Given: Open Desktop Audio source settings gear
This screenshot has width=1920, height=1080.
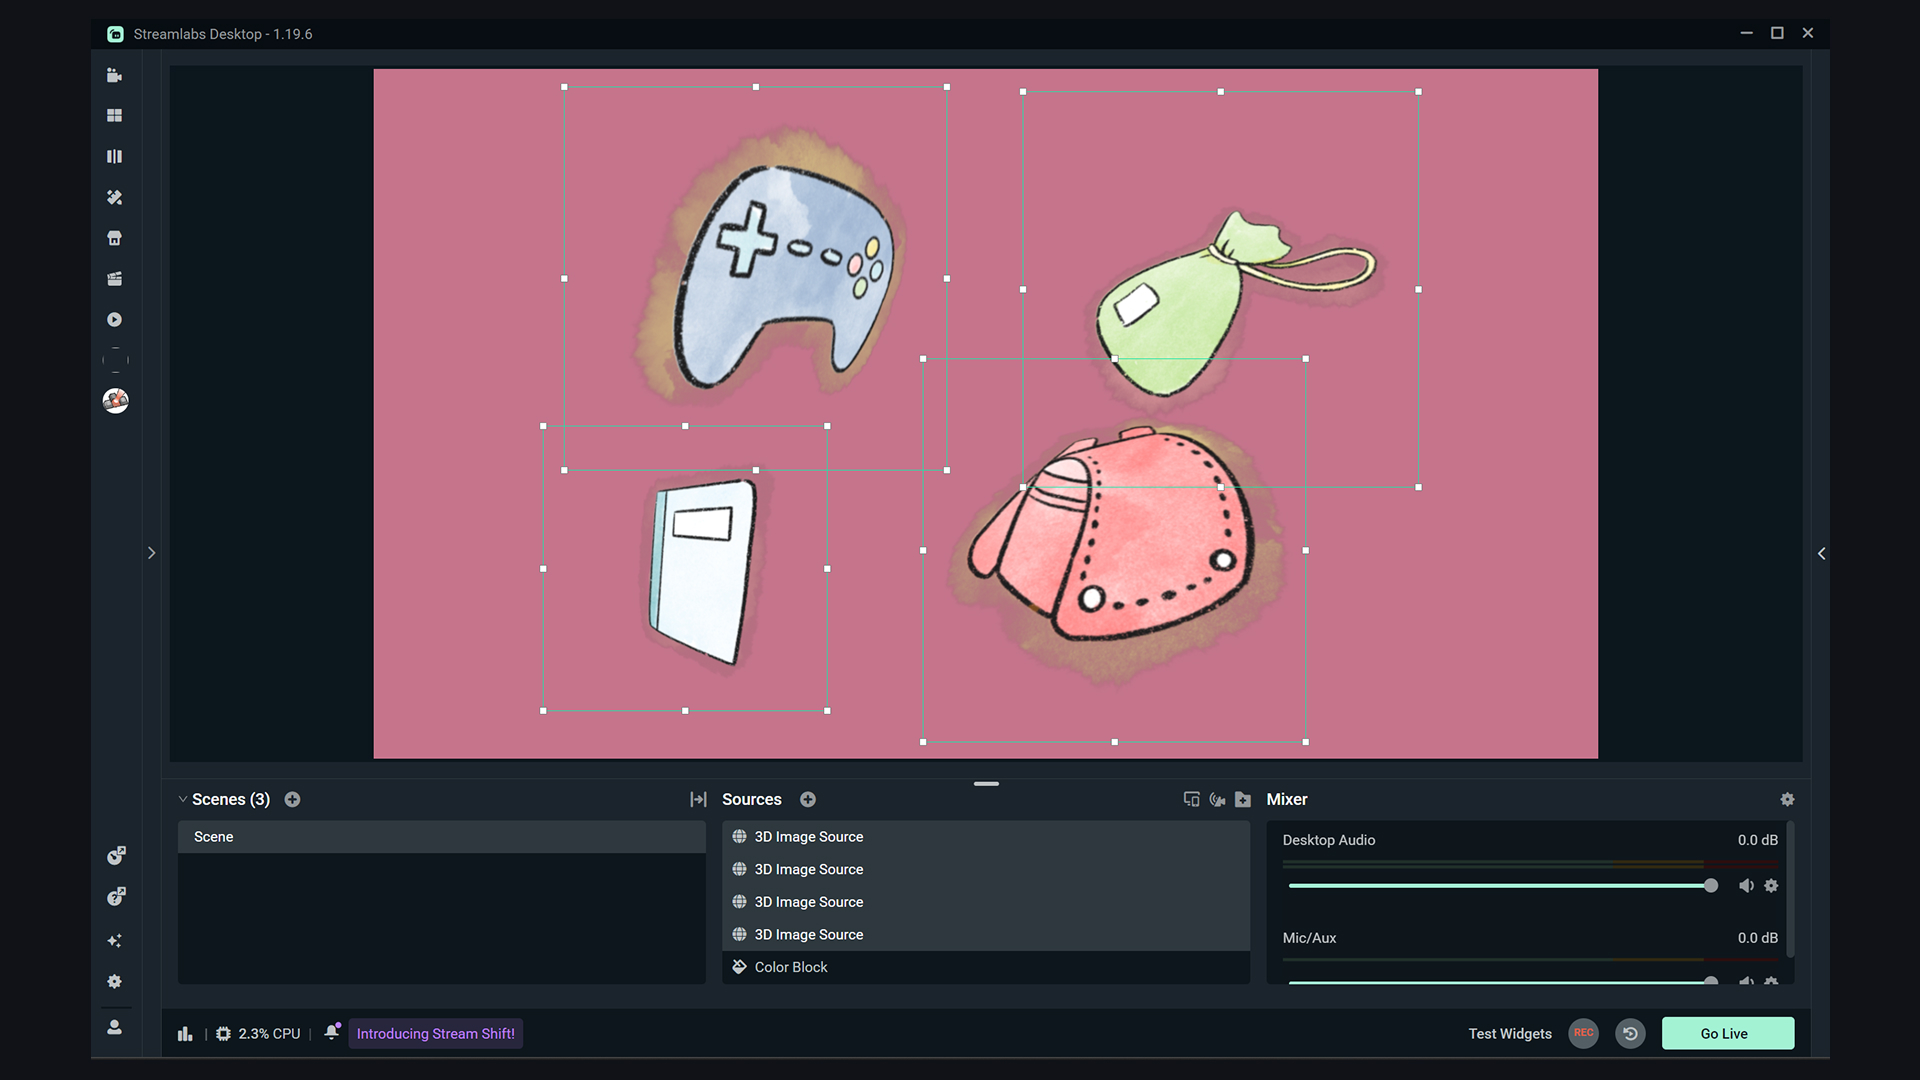Looking at the screenshot, I should [x=1771, y=886].
